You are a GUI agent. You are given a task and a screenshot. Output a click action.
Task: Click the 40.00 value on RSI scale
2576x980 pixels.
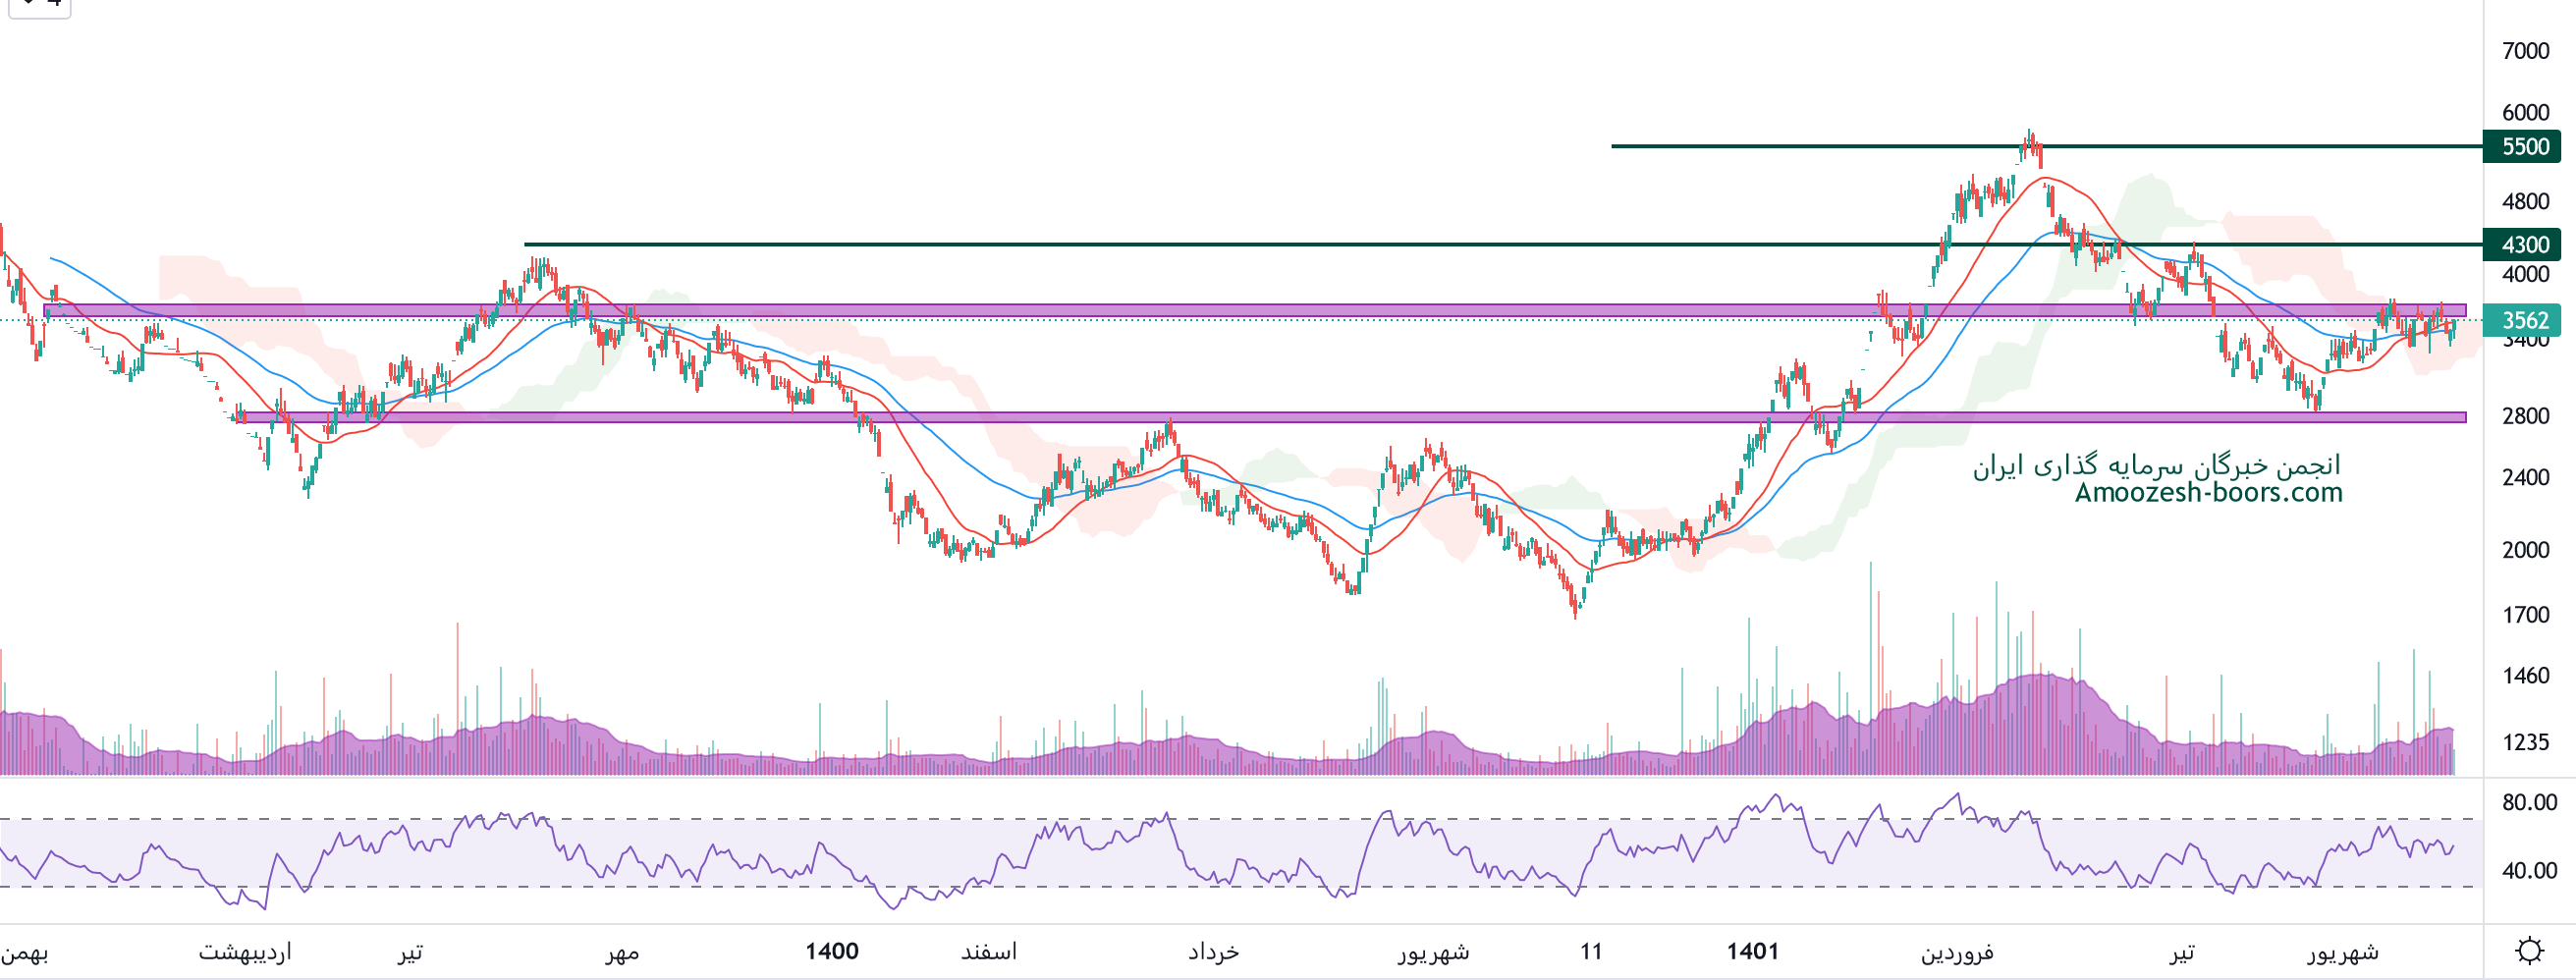point(2528,870)
